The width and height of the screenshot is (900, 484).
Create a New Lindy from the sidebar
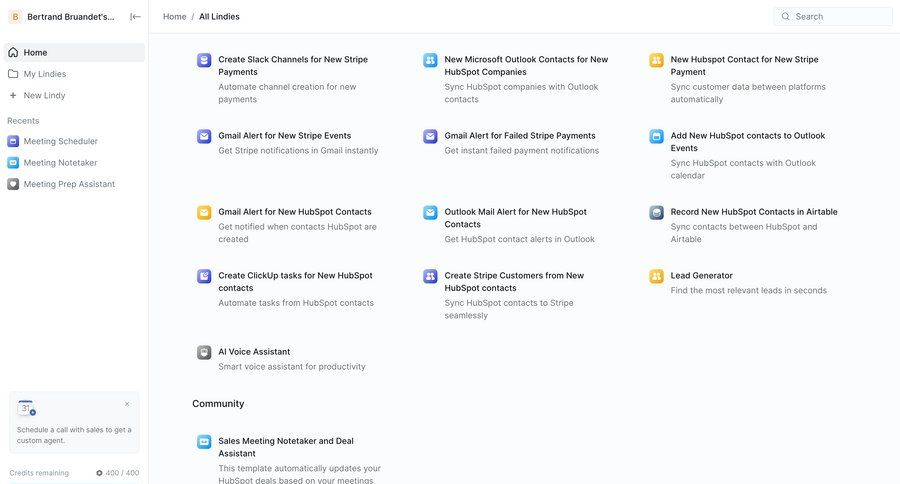[x=44, y=96]
